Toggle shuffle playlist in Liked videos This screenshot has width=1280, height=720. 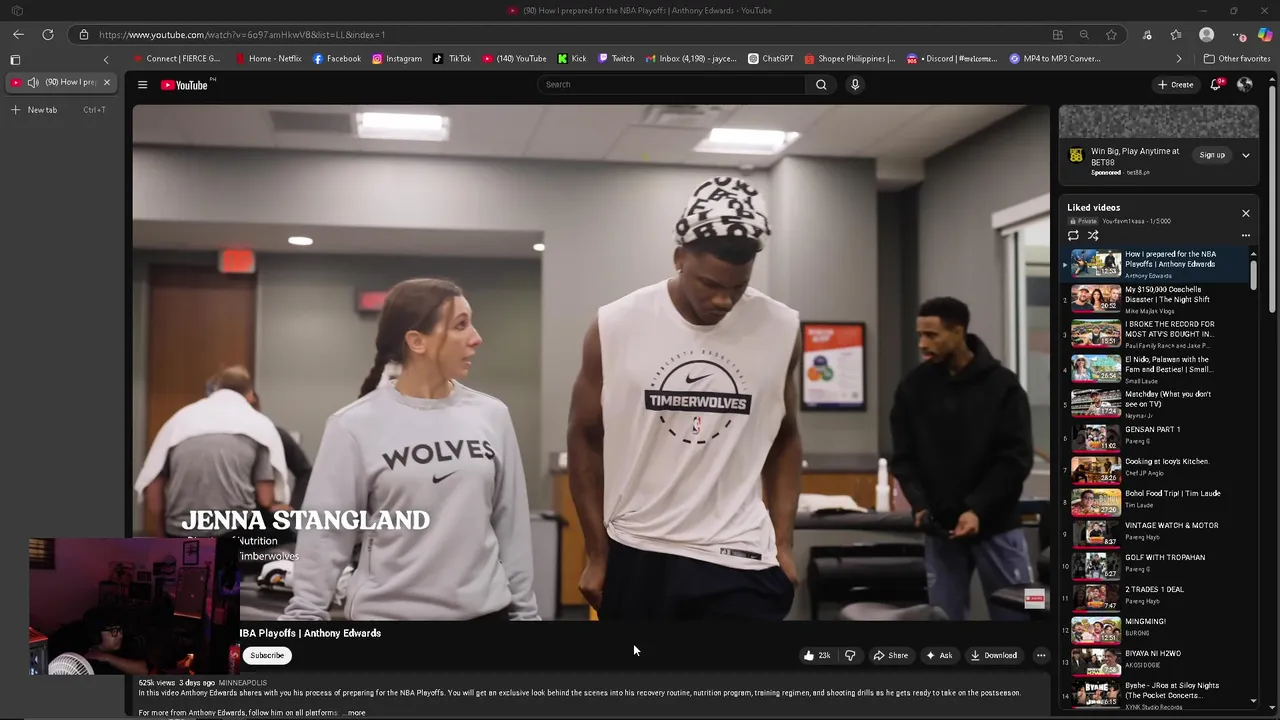pos(1093,236)
